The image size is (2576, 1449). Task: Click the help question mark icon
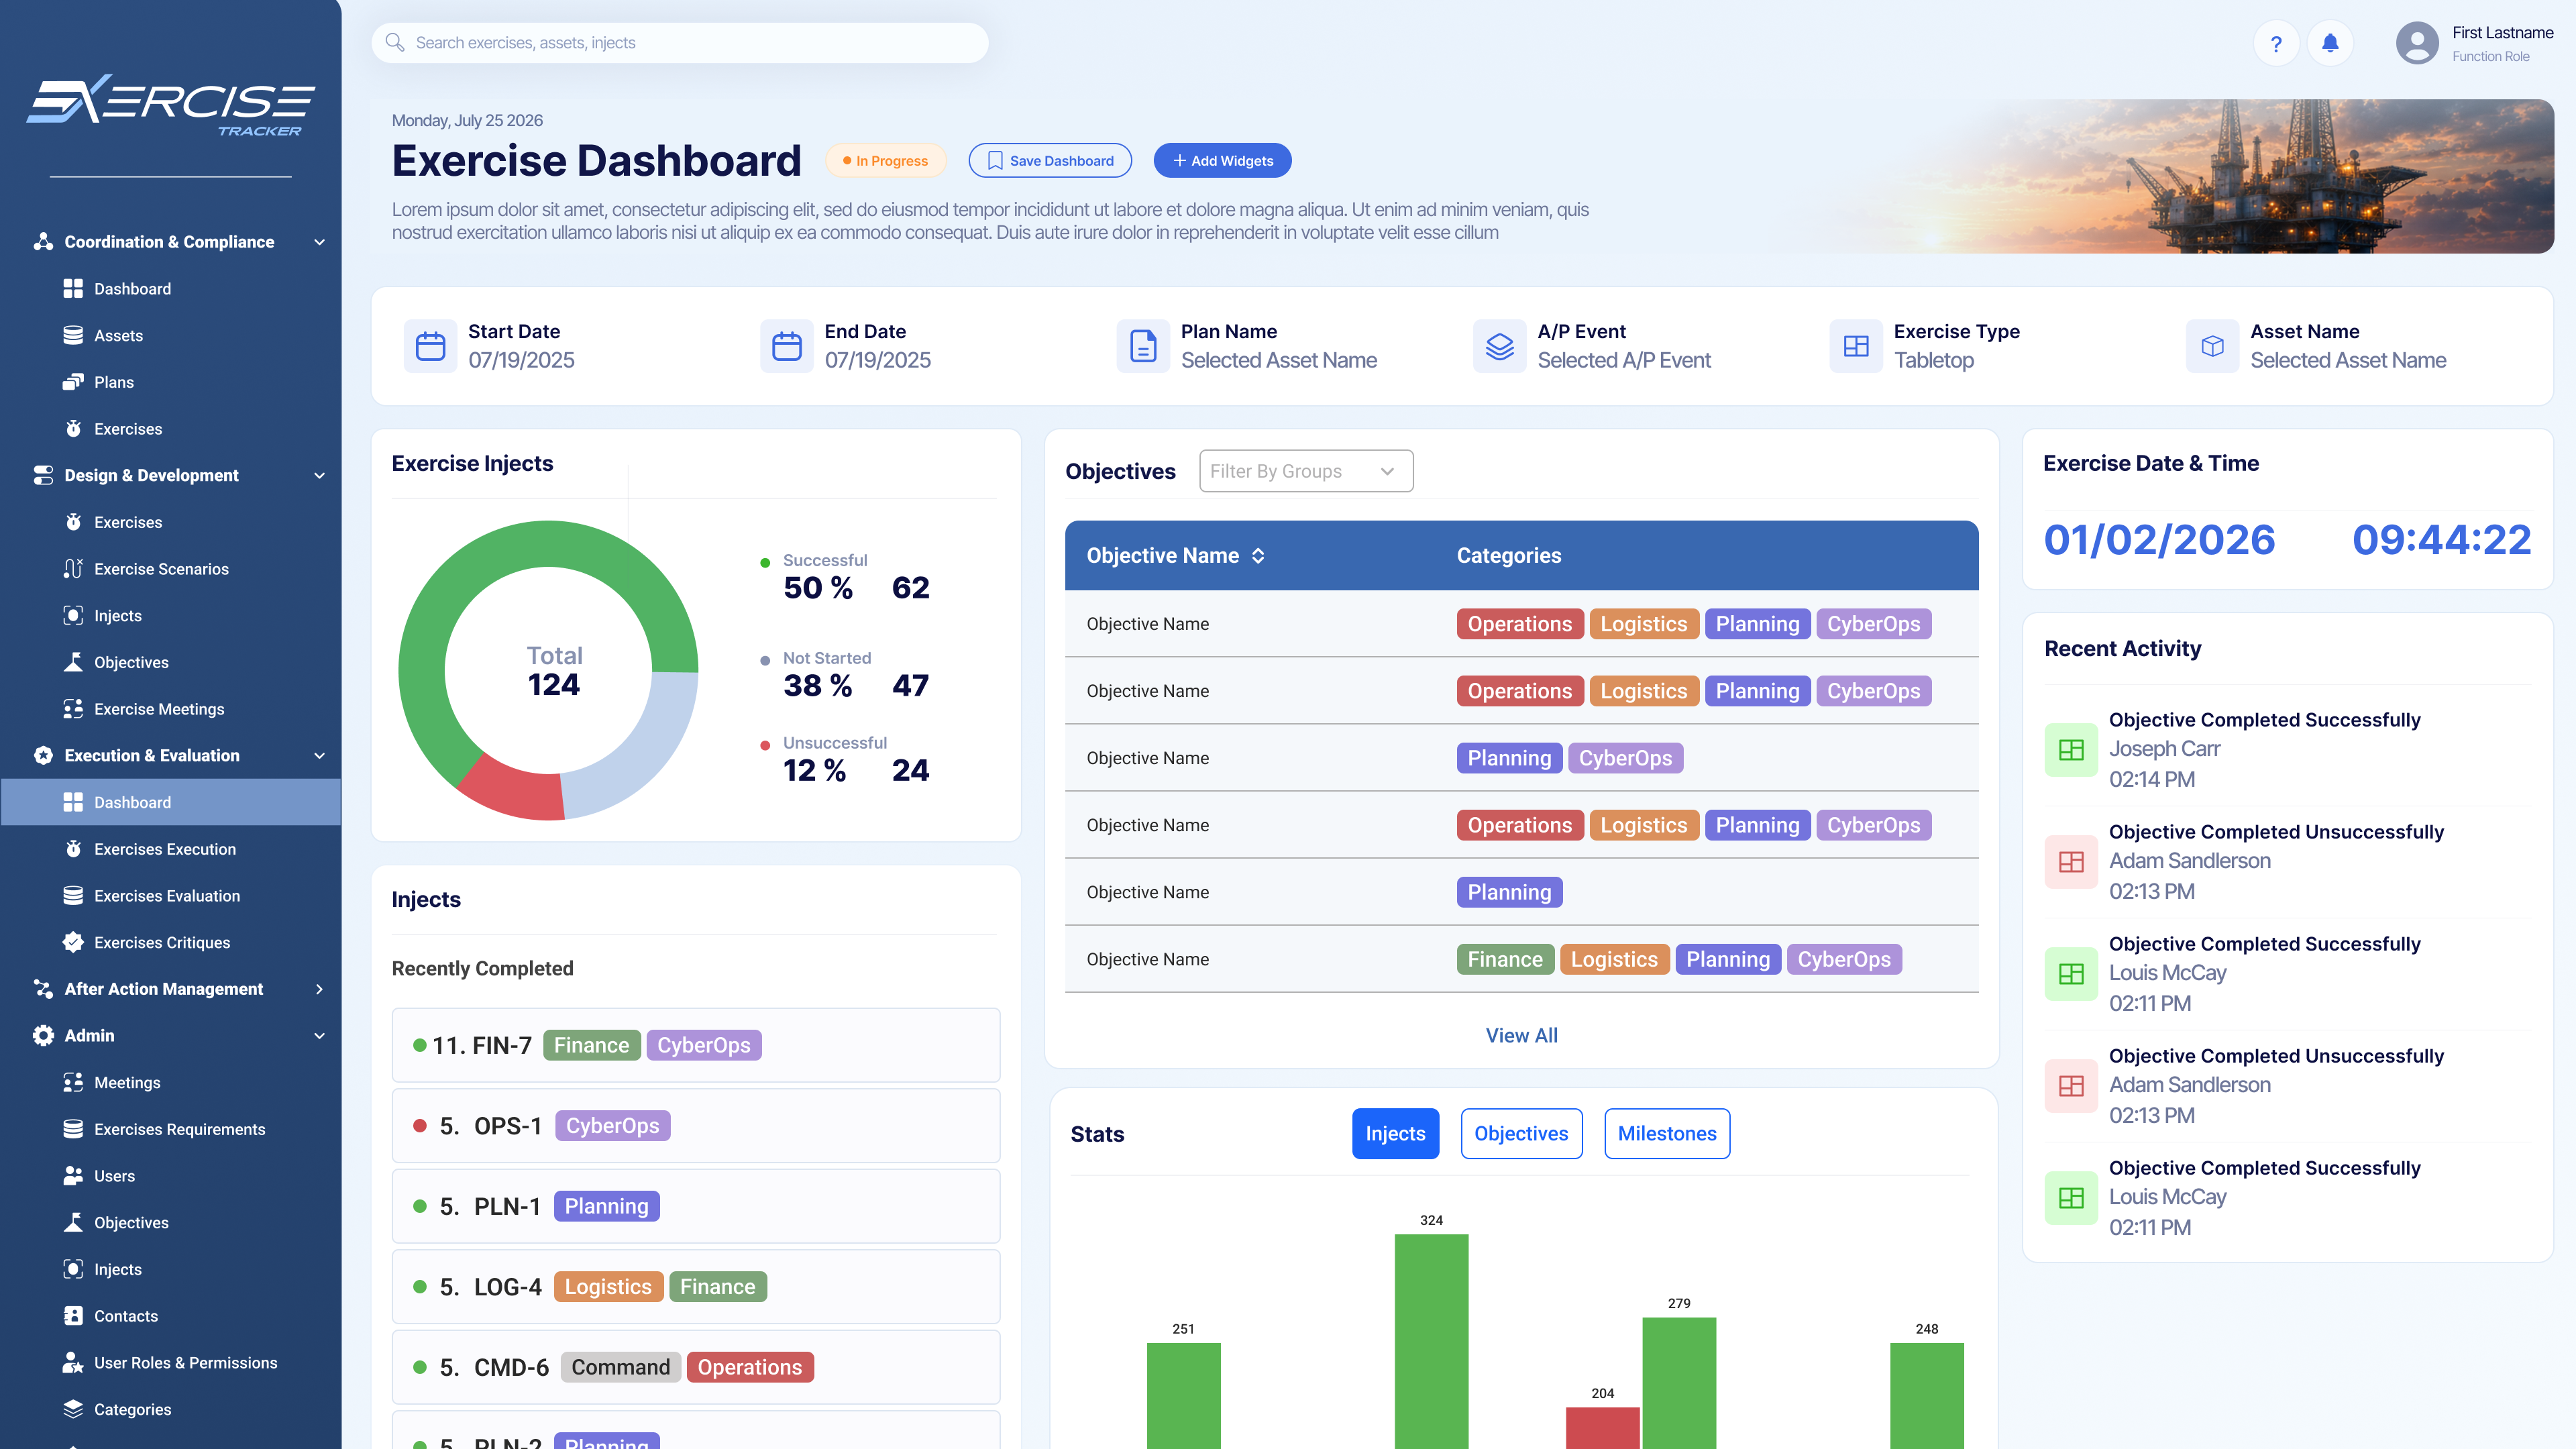click(x=2276, y=43)
